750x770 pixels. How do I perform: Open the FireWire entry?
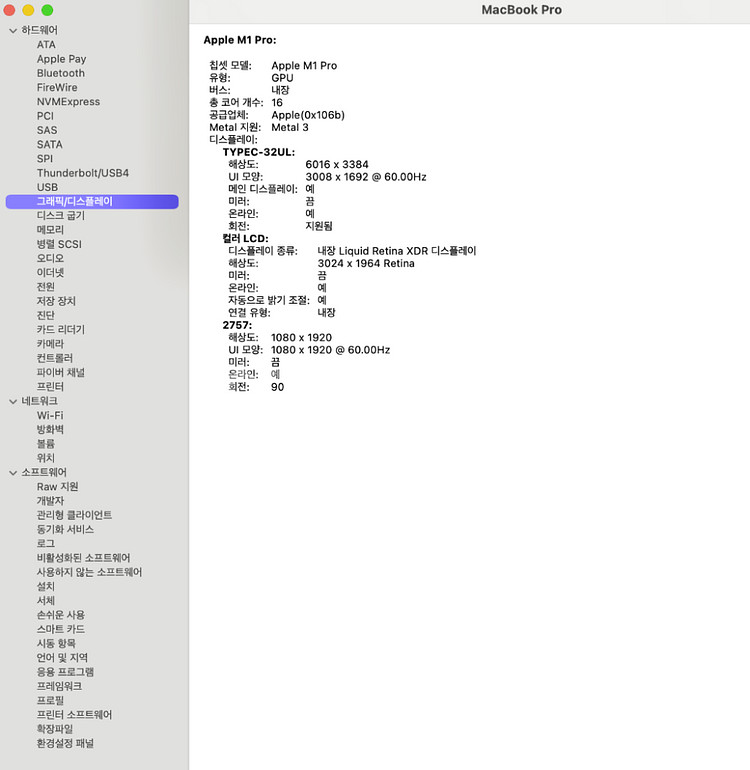click(57, 87)
